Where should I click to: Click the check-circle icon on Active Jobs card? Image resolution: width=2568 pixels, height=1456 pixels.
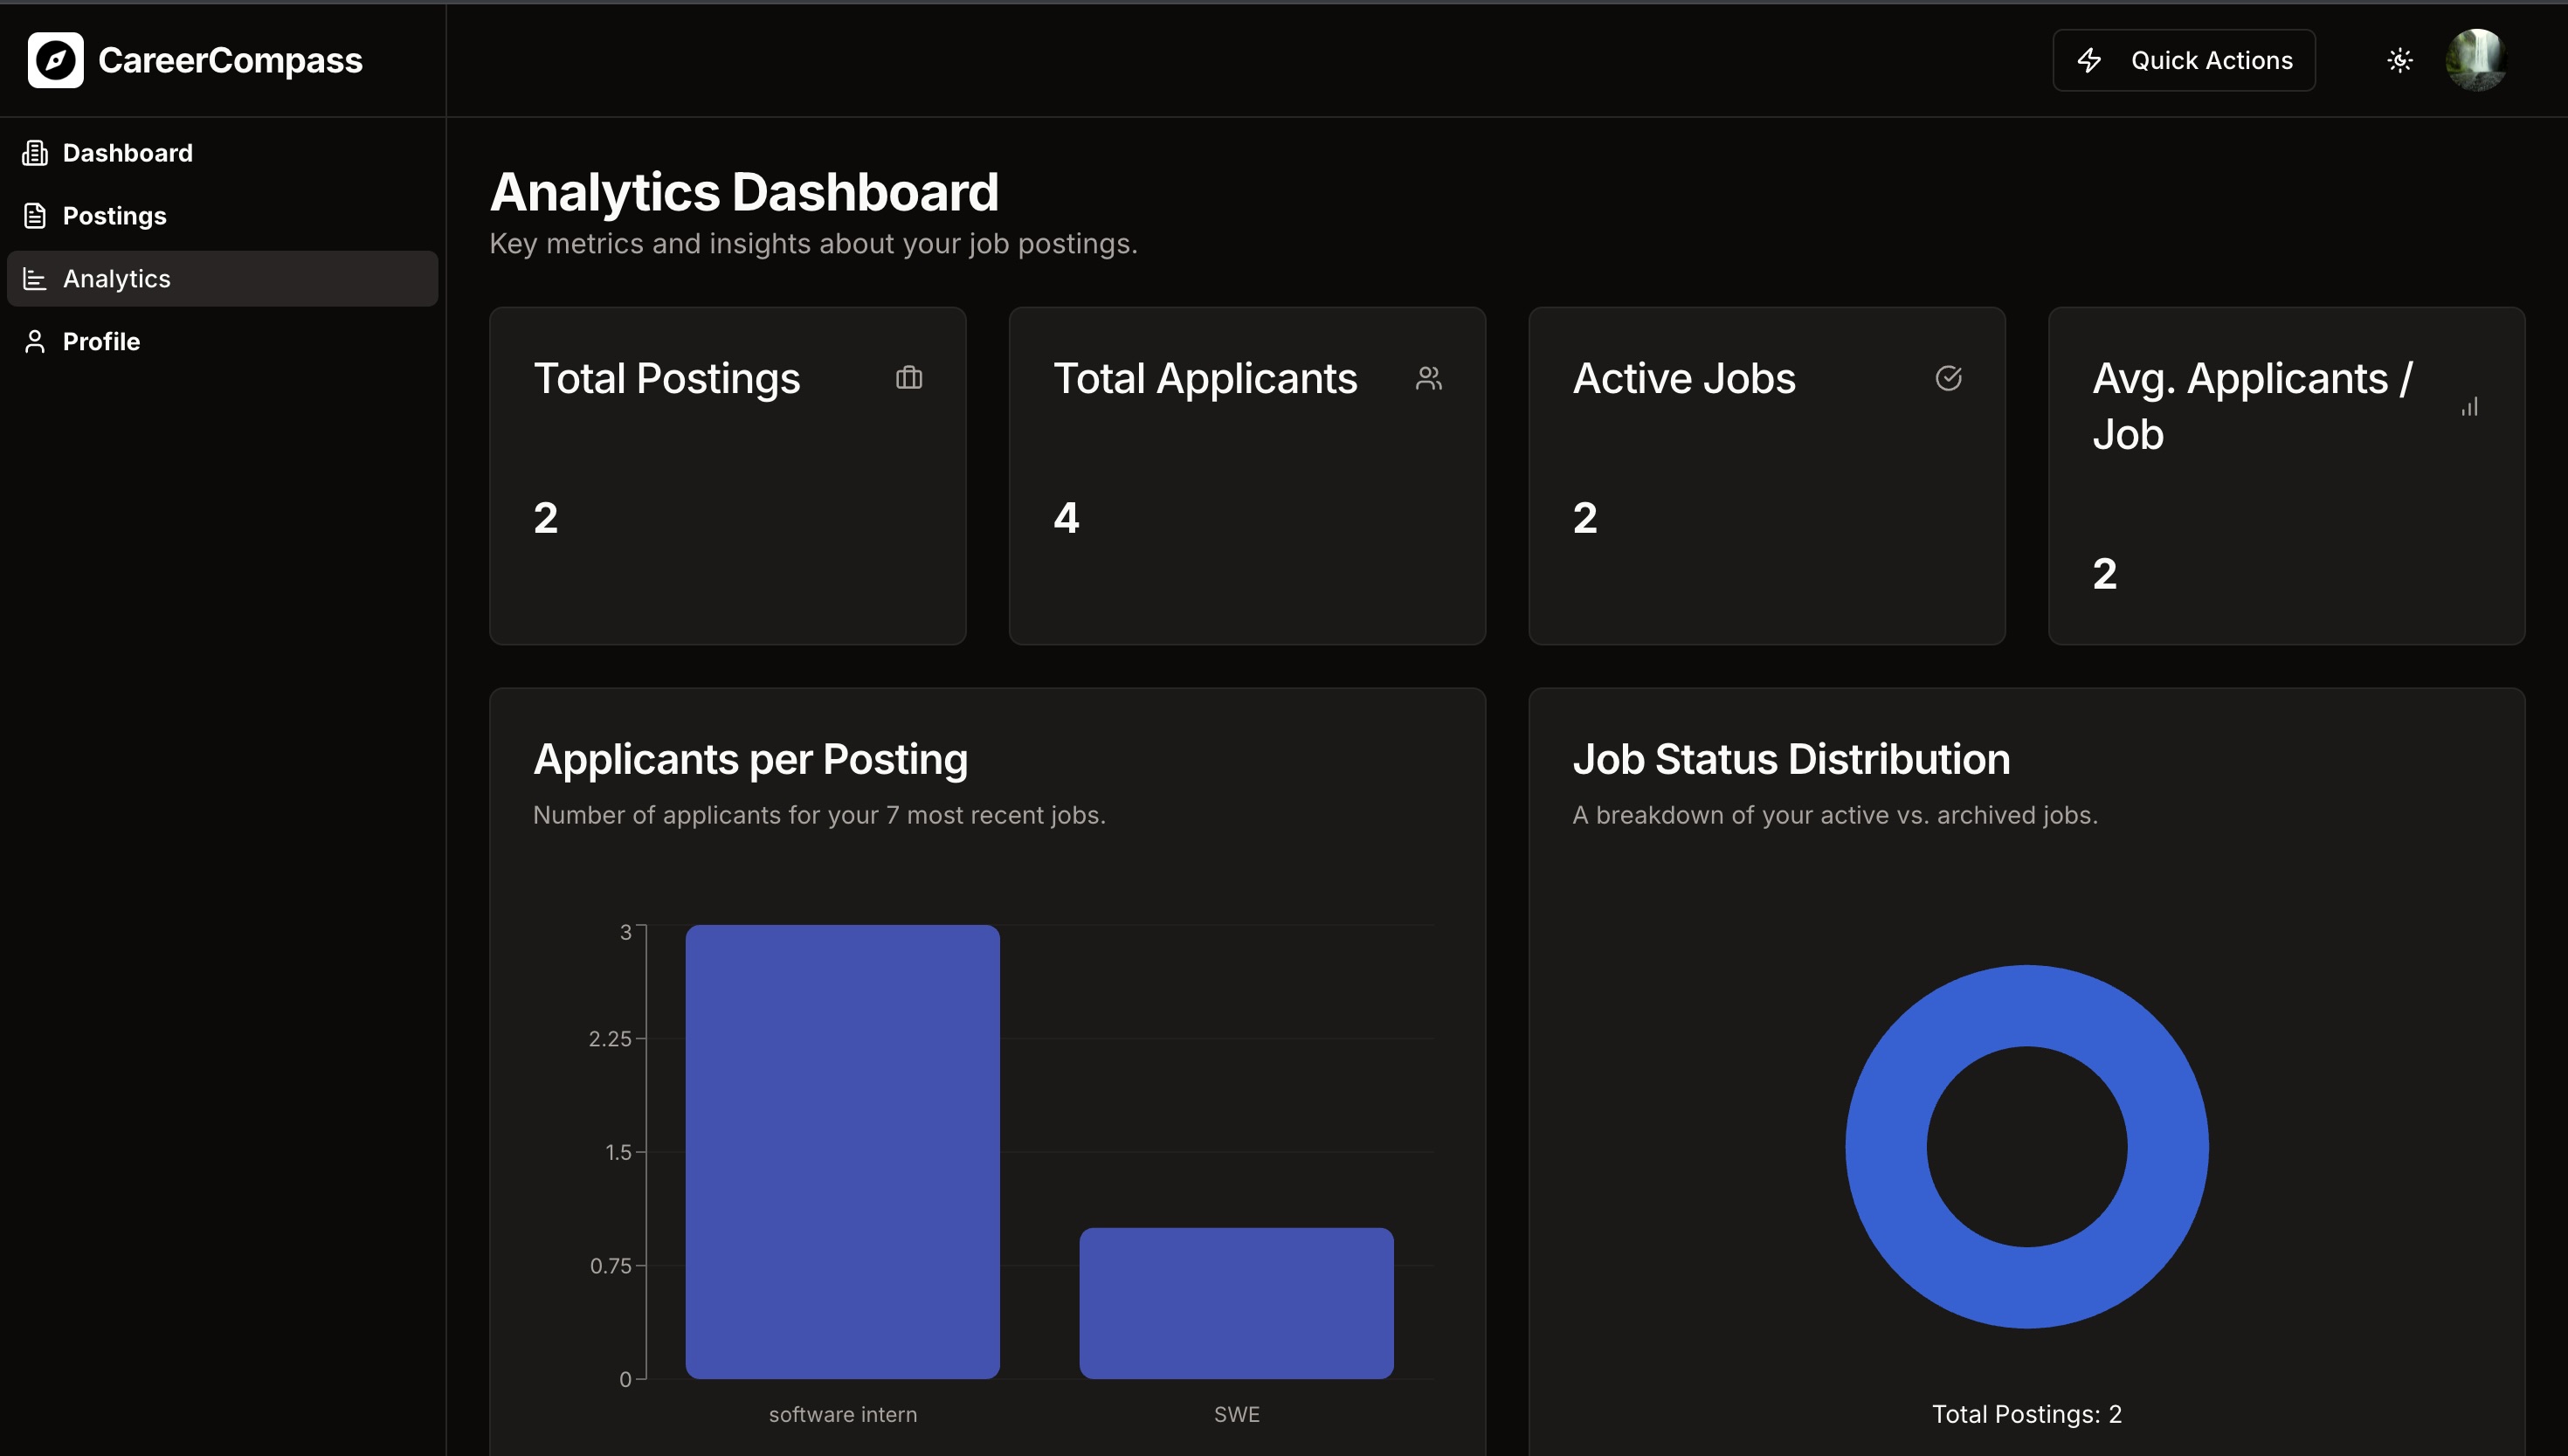[x=1947, y=378]
